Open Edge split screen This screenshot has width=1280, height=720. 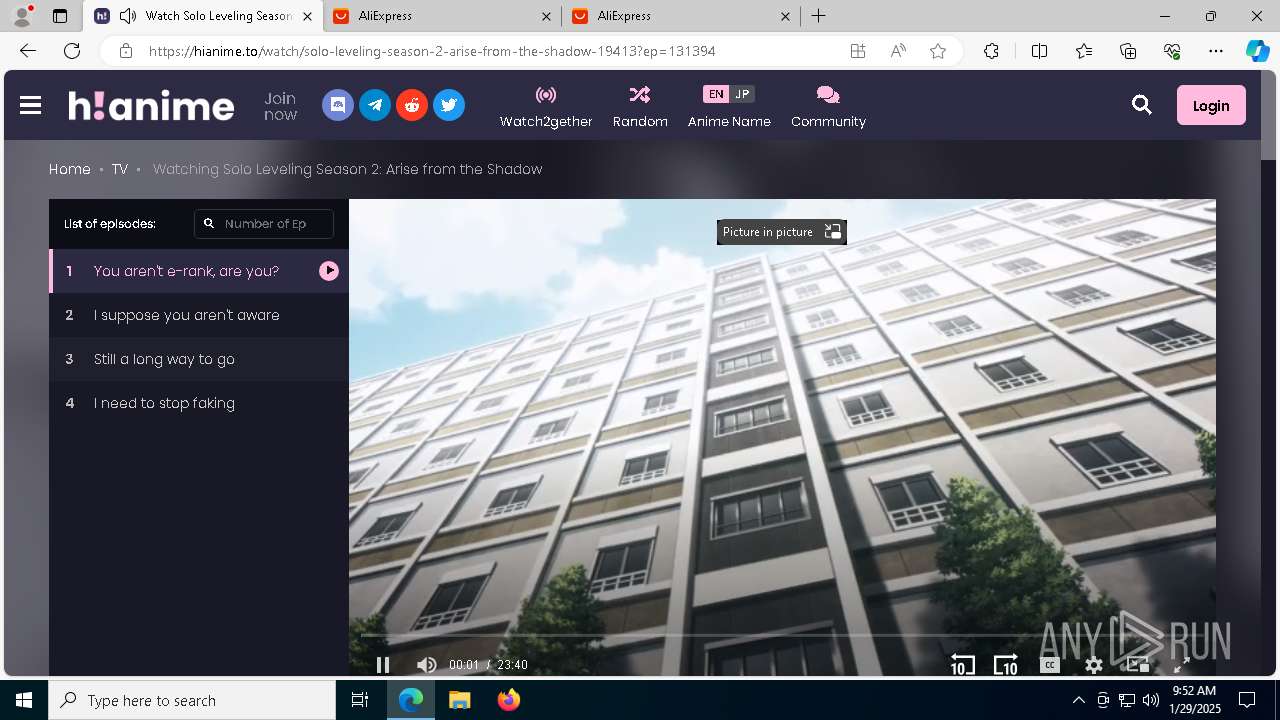[x=1039, y=51]
